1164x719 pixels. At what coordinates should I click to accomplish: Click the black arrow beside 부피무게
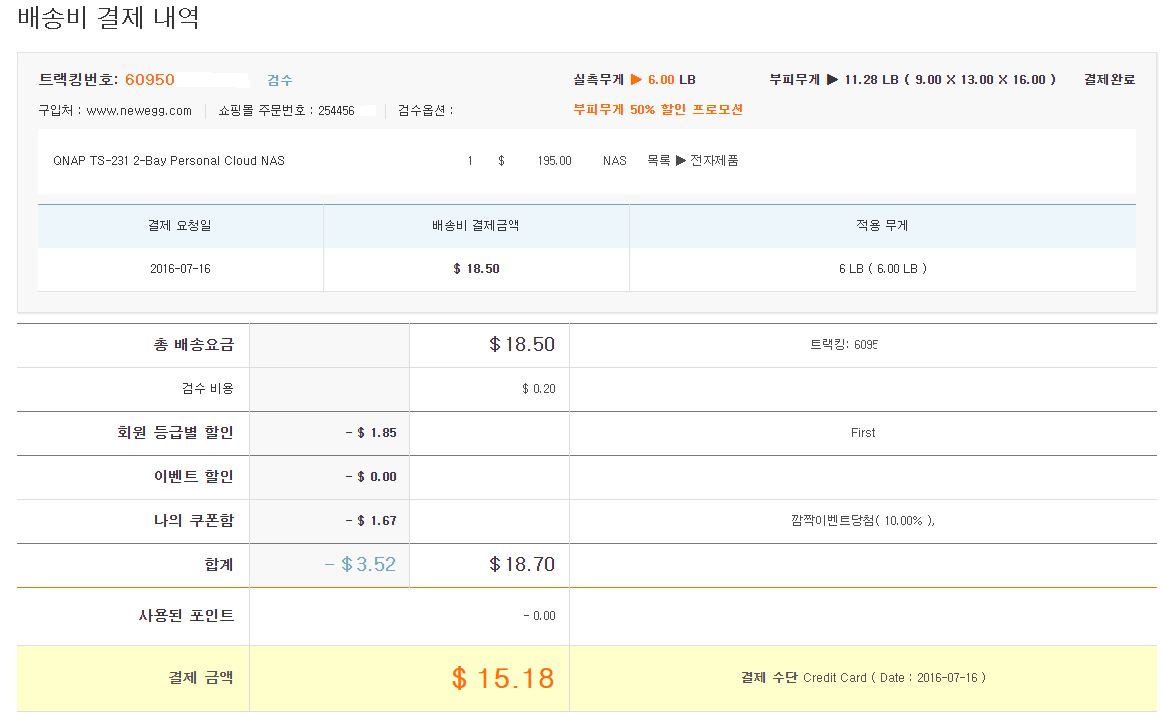point(832,80)
